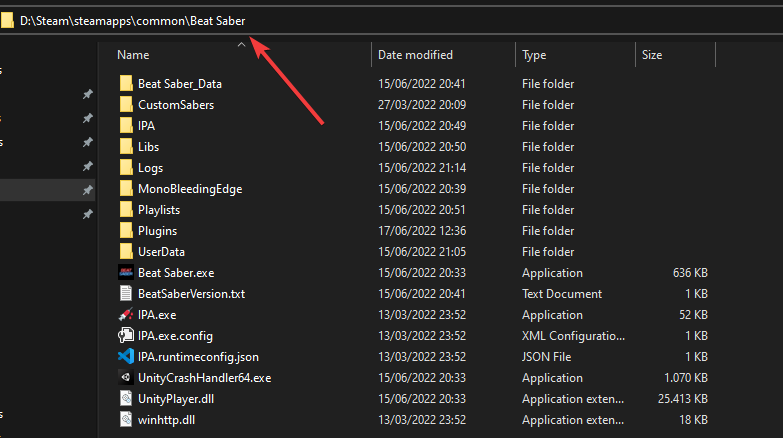
Task: Select the IPA.exe.config file name
Action: (175, 336)
